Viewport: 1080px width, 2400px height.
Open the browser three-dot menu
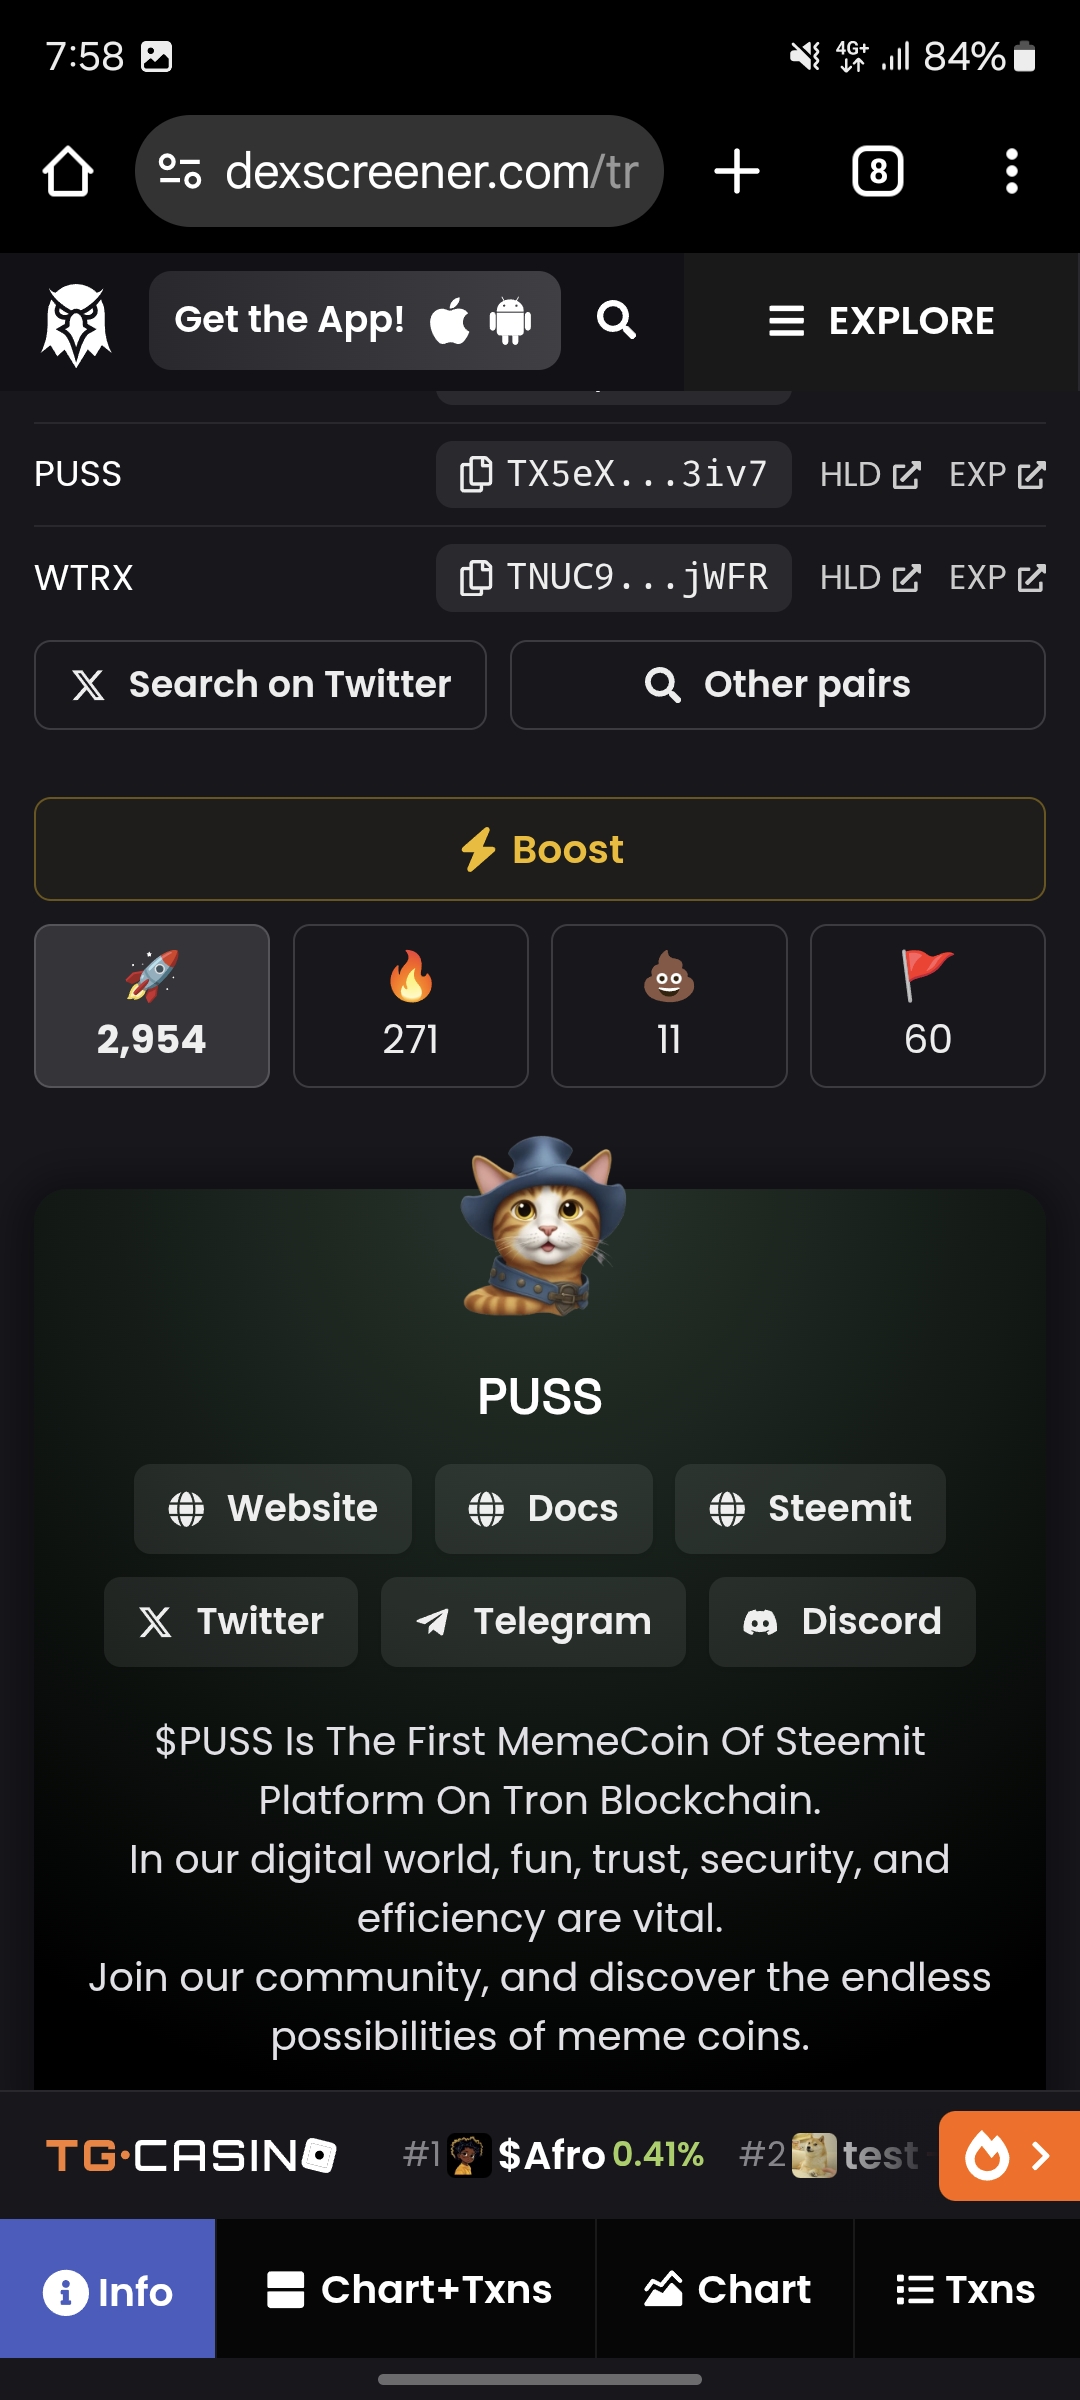[1012, 171]
